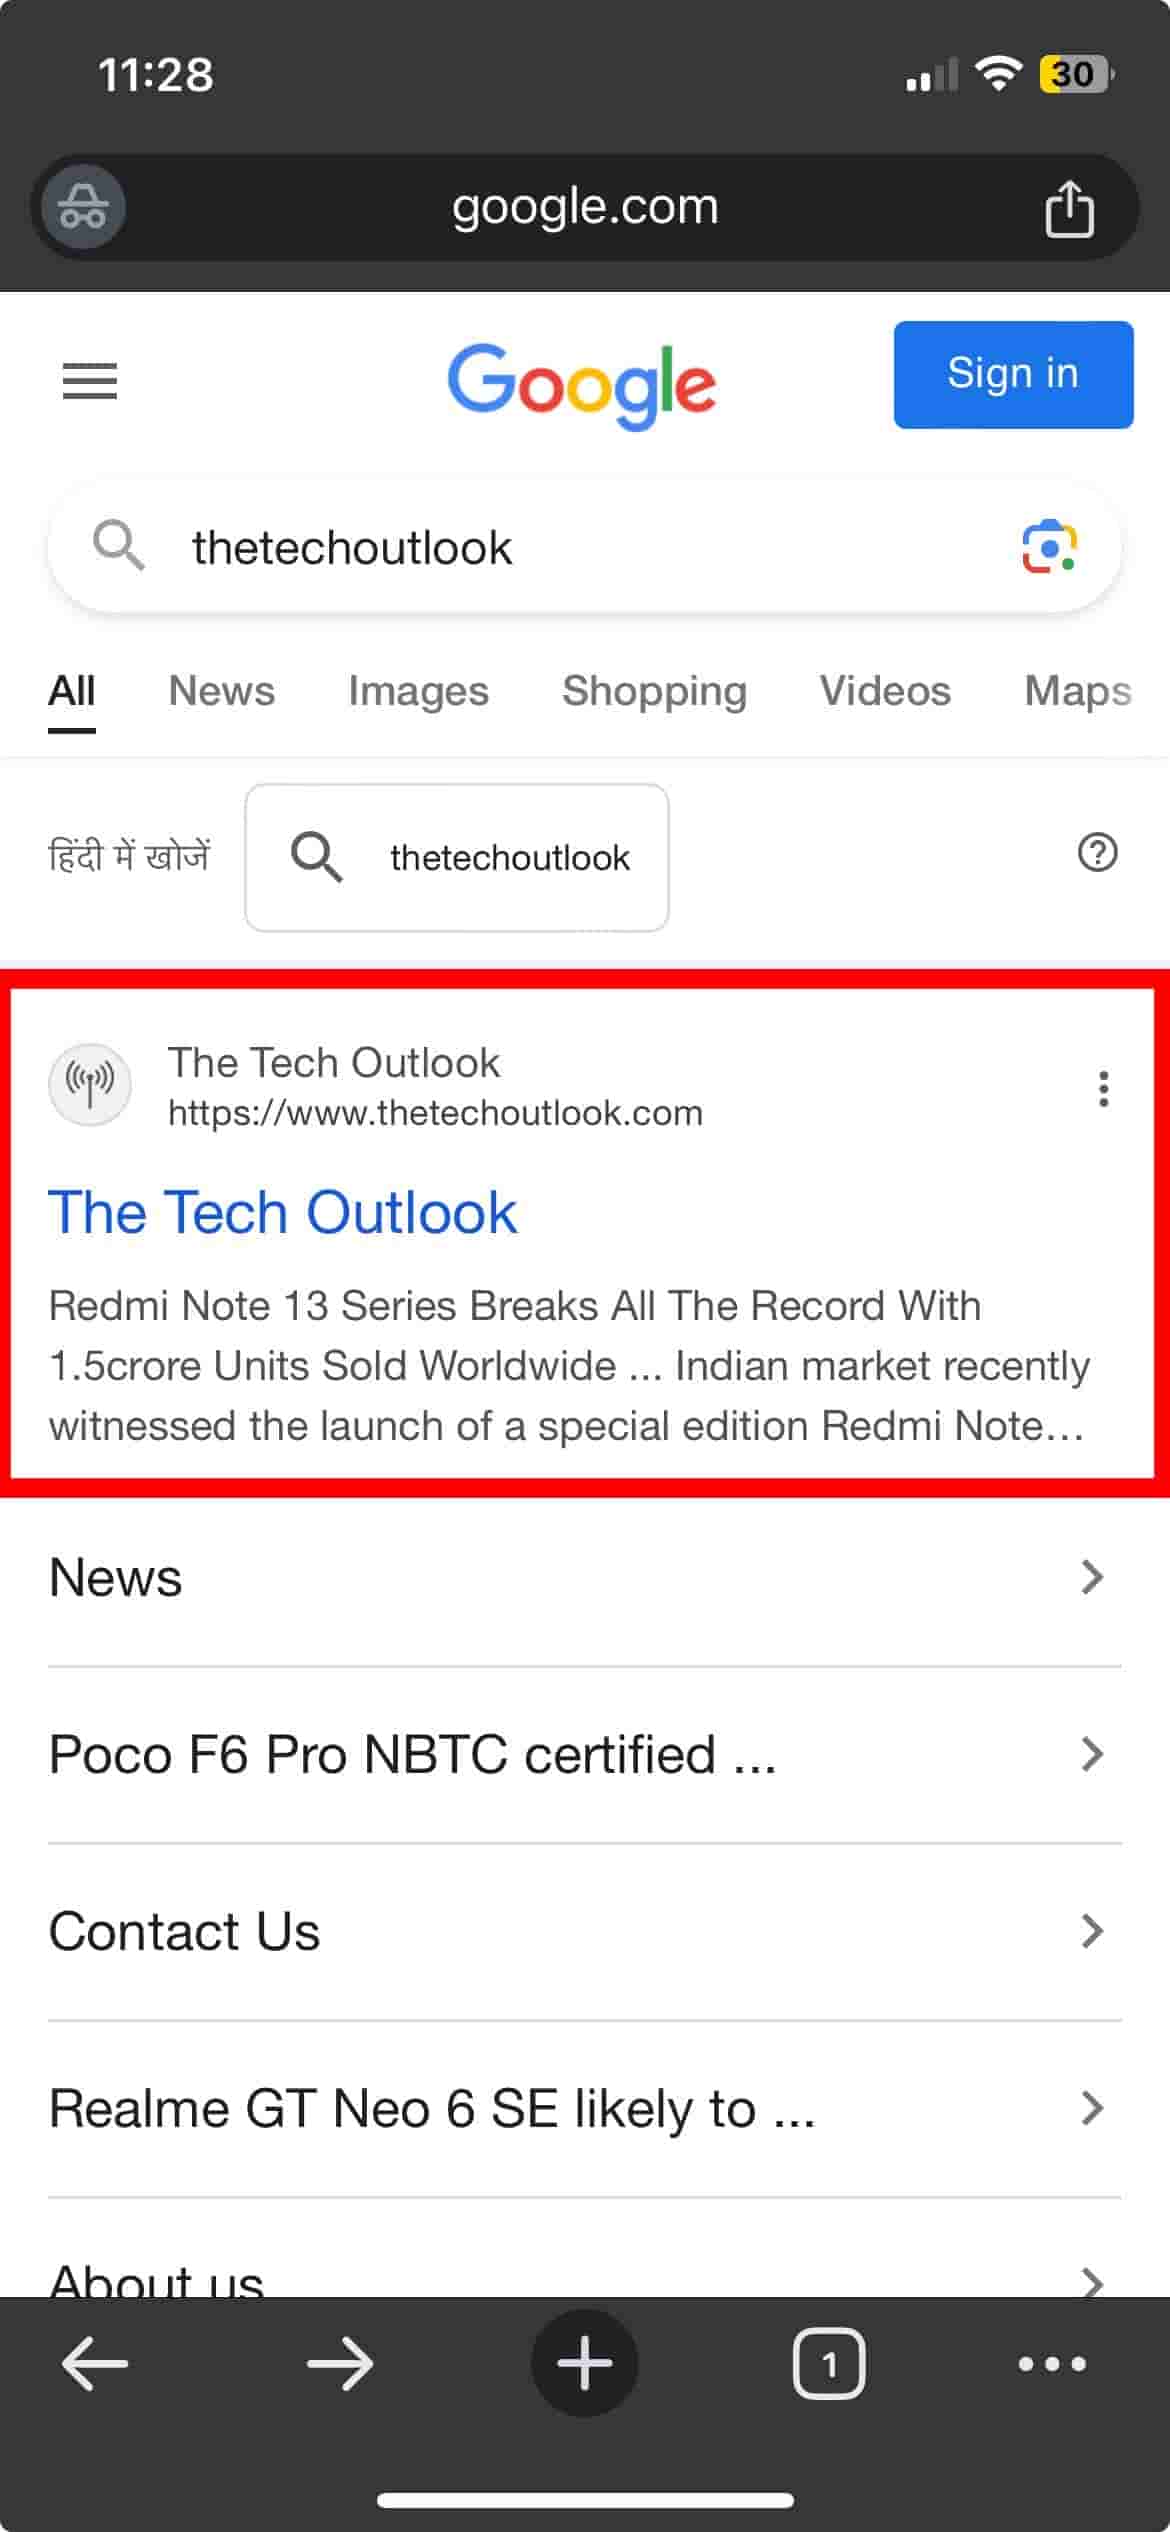Tap the share icon in address bar
Image resolution: width=1170 pixels, height=2532 pixels.
pyautogui.click(x=1068, y=209)
